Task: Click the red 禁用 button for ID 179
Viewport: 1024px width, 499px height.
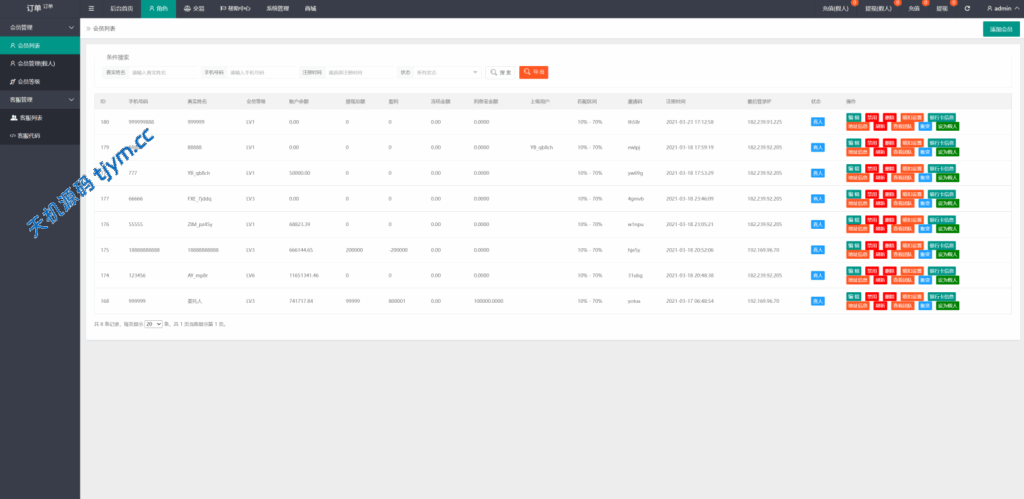Action: (x=872, y=143)
